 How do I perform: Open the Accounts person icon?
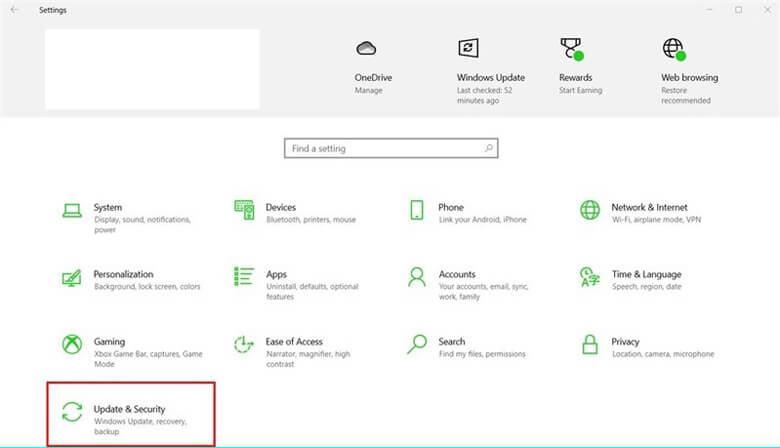(417, 277)
